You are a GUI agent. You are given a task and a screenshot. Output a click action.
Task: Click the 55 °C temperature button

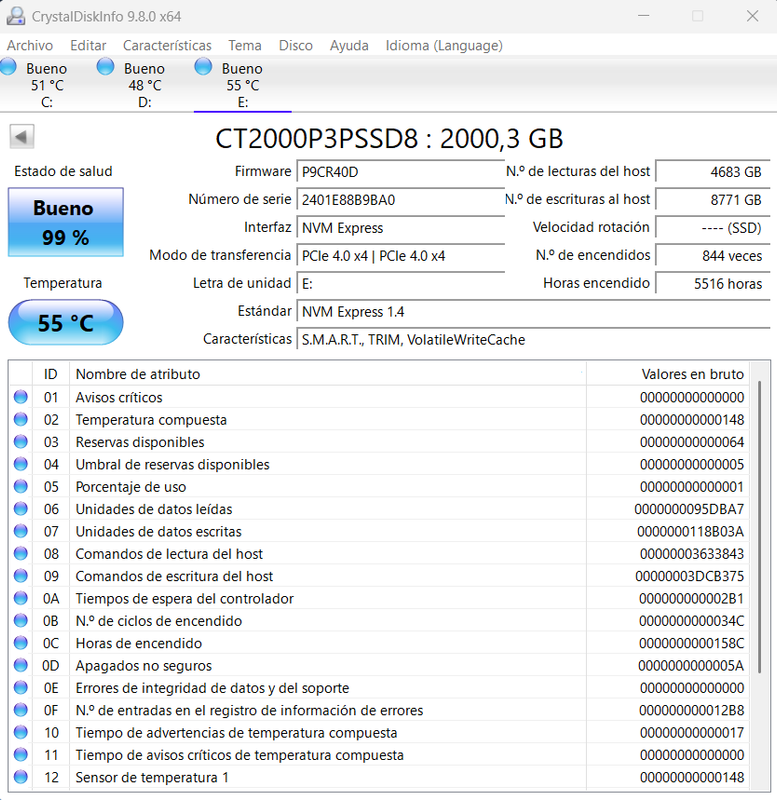tap(66, 322)
